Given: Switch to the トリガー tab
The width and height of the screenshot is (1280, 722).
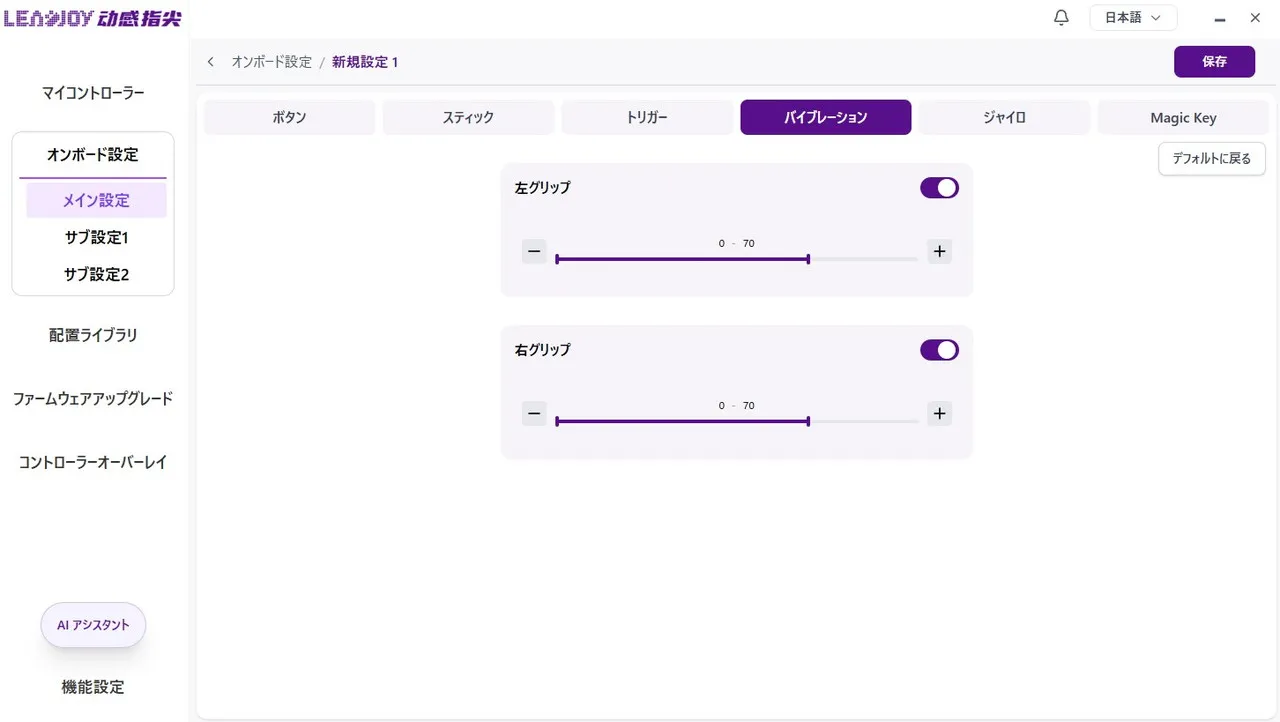Looking at the screenshot, I should tap(647, 117).
